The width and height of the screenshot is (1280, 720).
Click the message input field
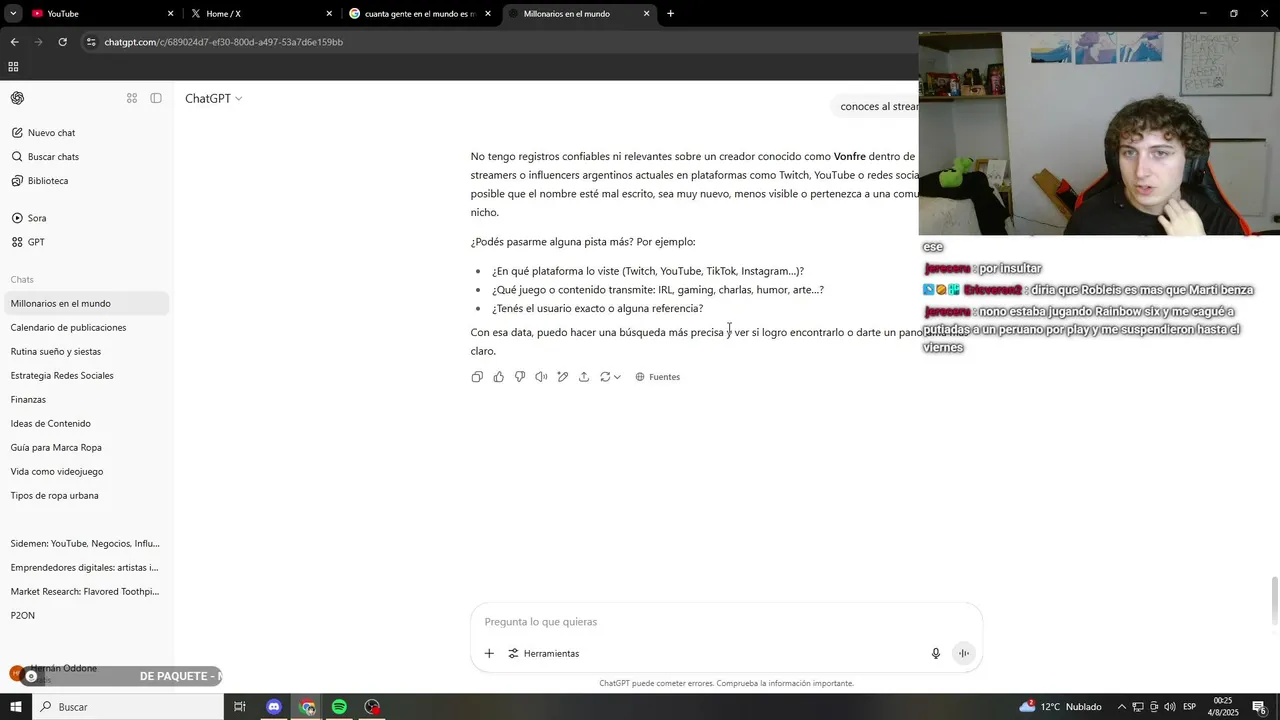[726, 622]
